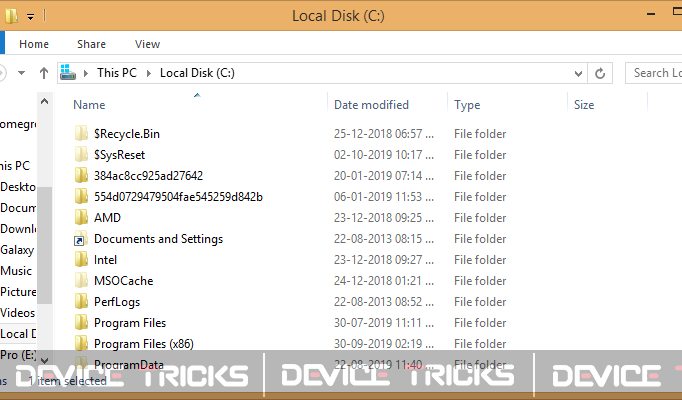The width and height of the screenshot is (682, 400).
Task: Click the $Recycle.Bin folder icon
Action: click(x=81, y=133)
